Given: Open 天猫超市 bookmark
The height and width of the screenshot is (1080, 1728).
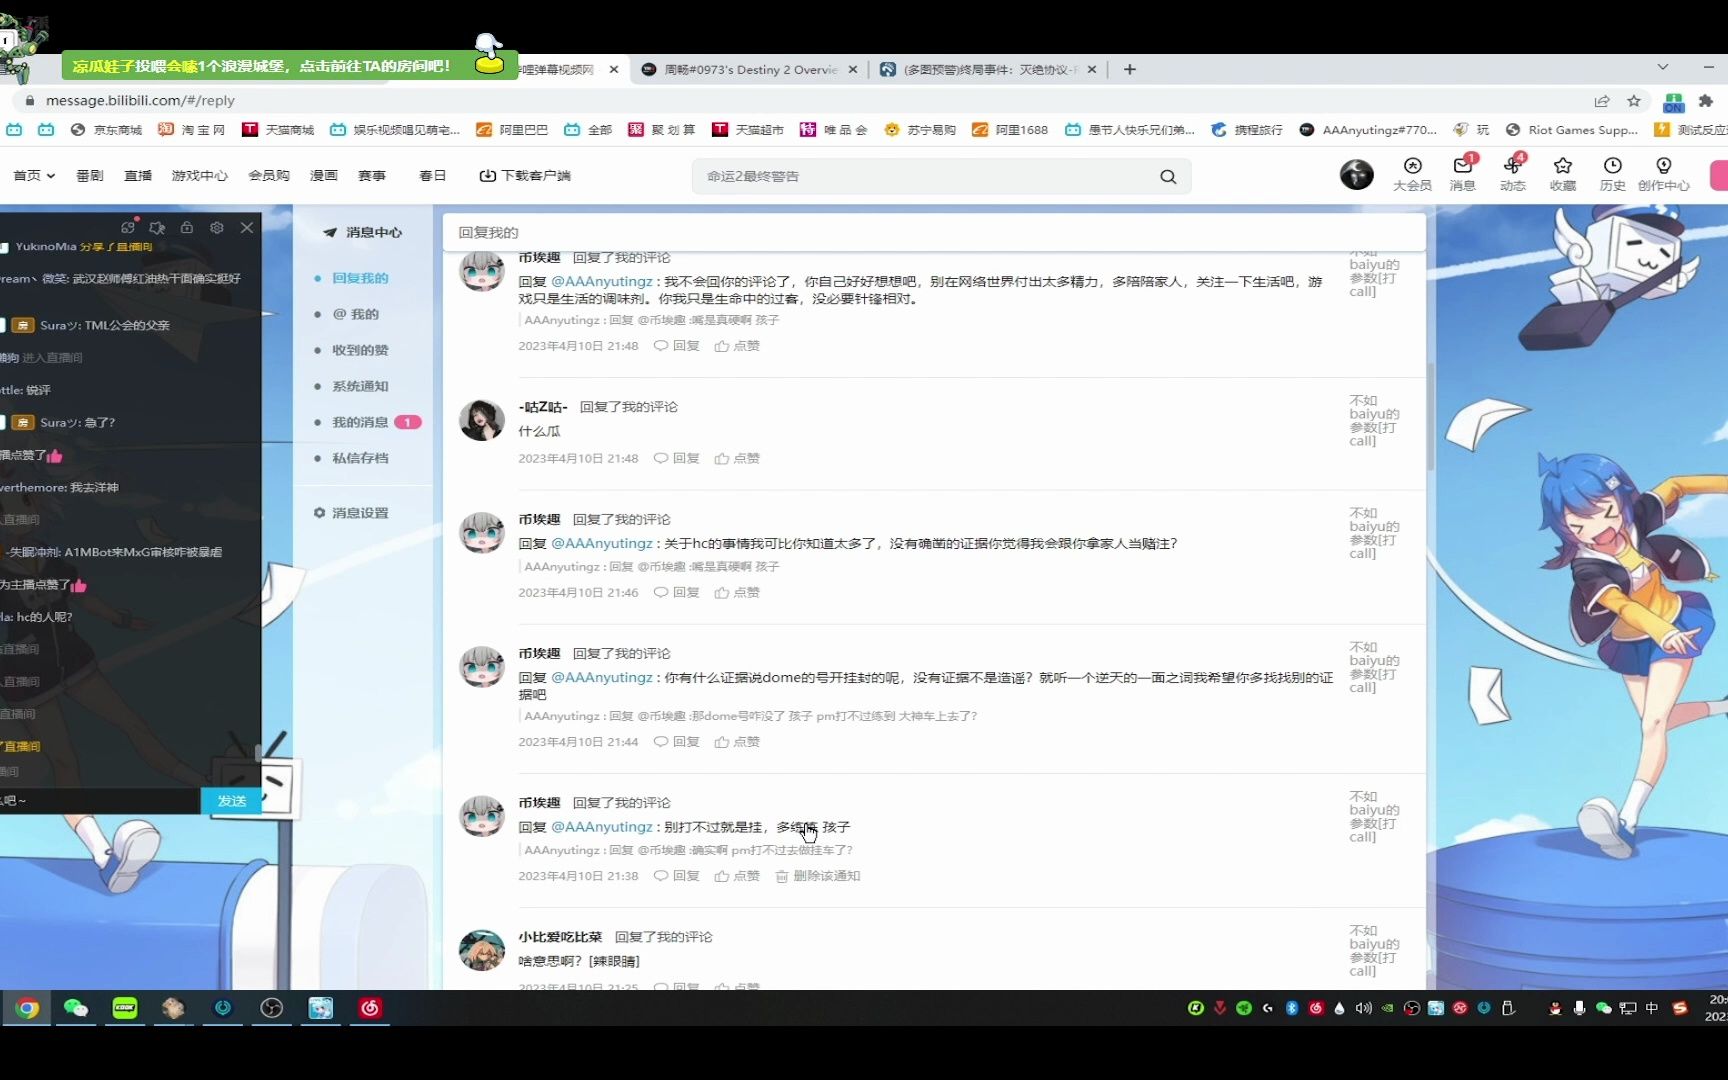Looking at the screenshot, I should click(748, 130).
